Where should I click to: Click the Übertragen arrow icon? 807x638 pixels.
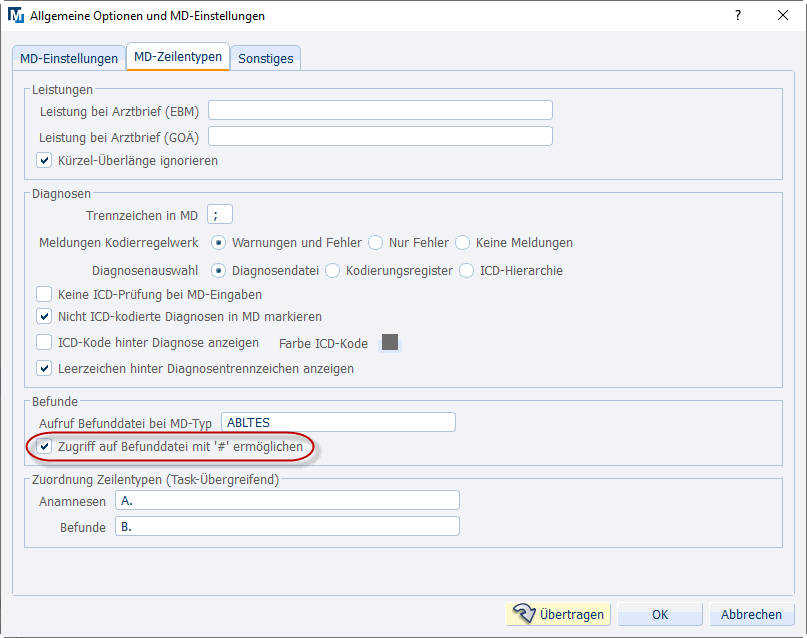point(524,614)
